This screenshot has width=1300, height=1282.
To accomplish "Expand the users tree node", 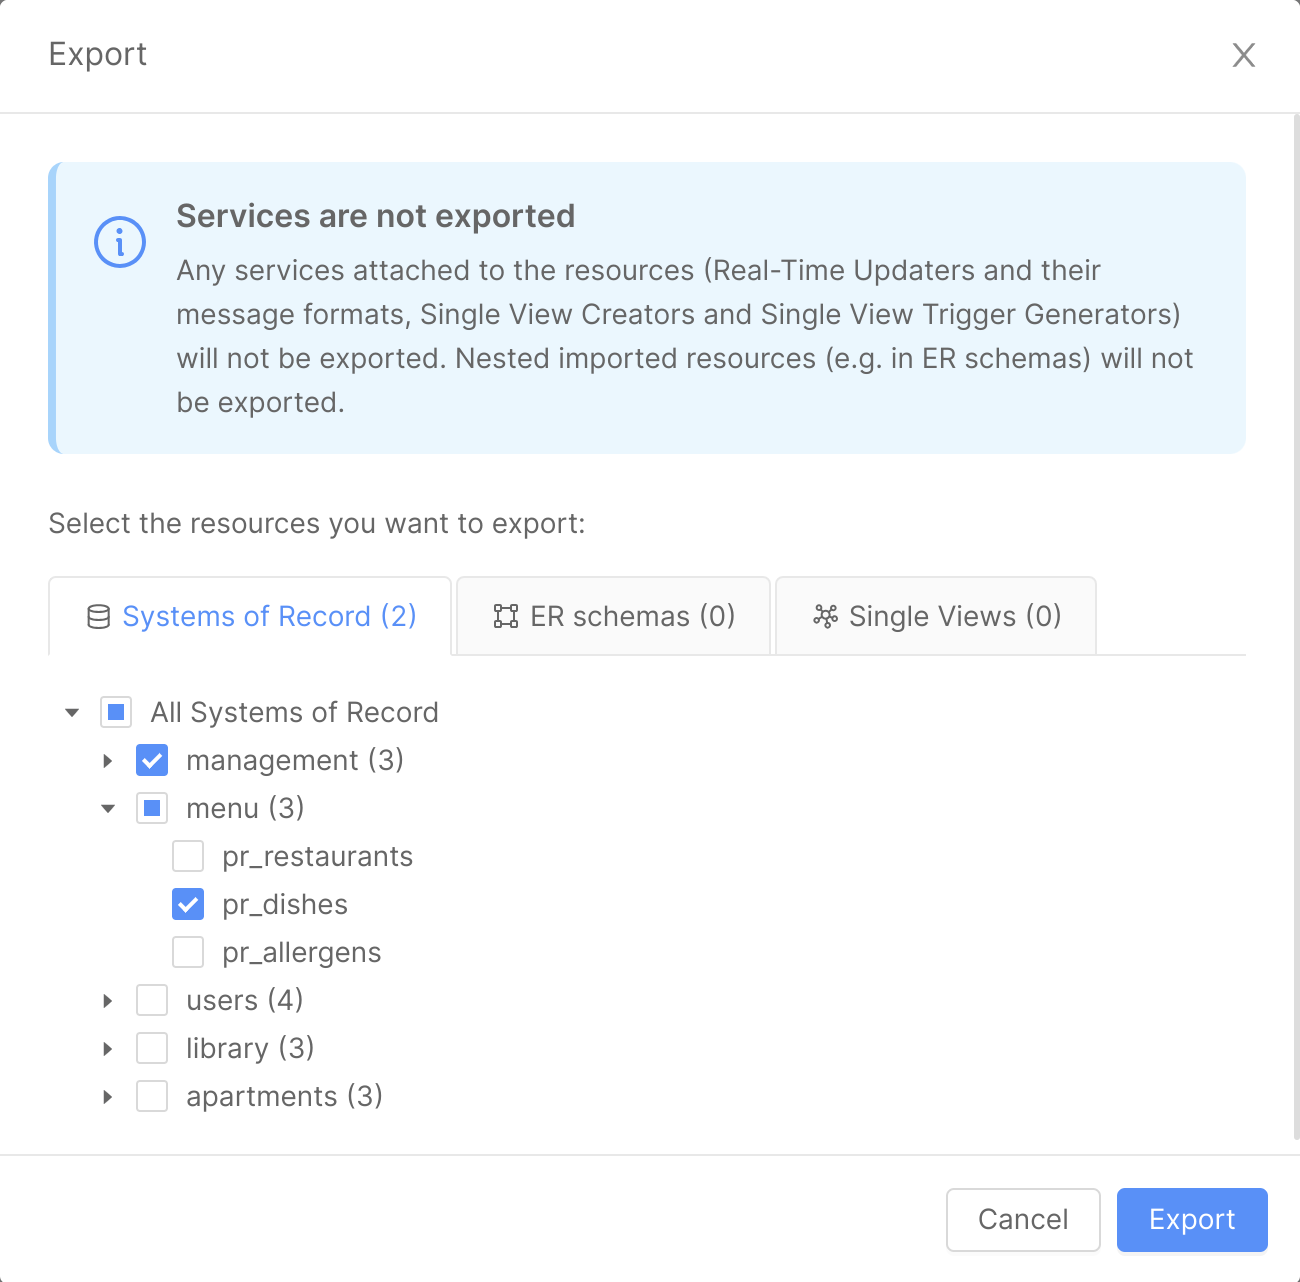I will pos(107,1000).
